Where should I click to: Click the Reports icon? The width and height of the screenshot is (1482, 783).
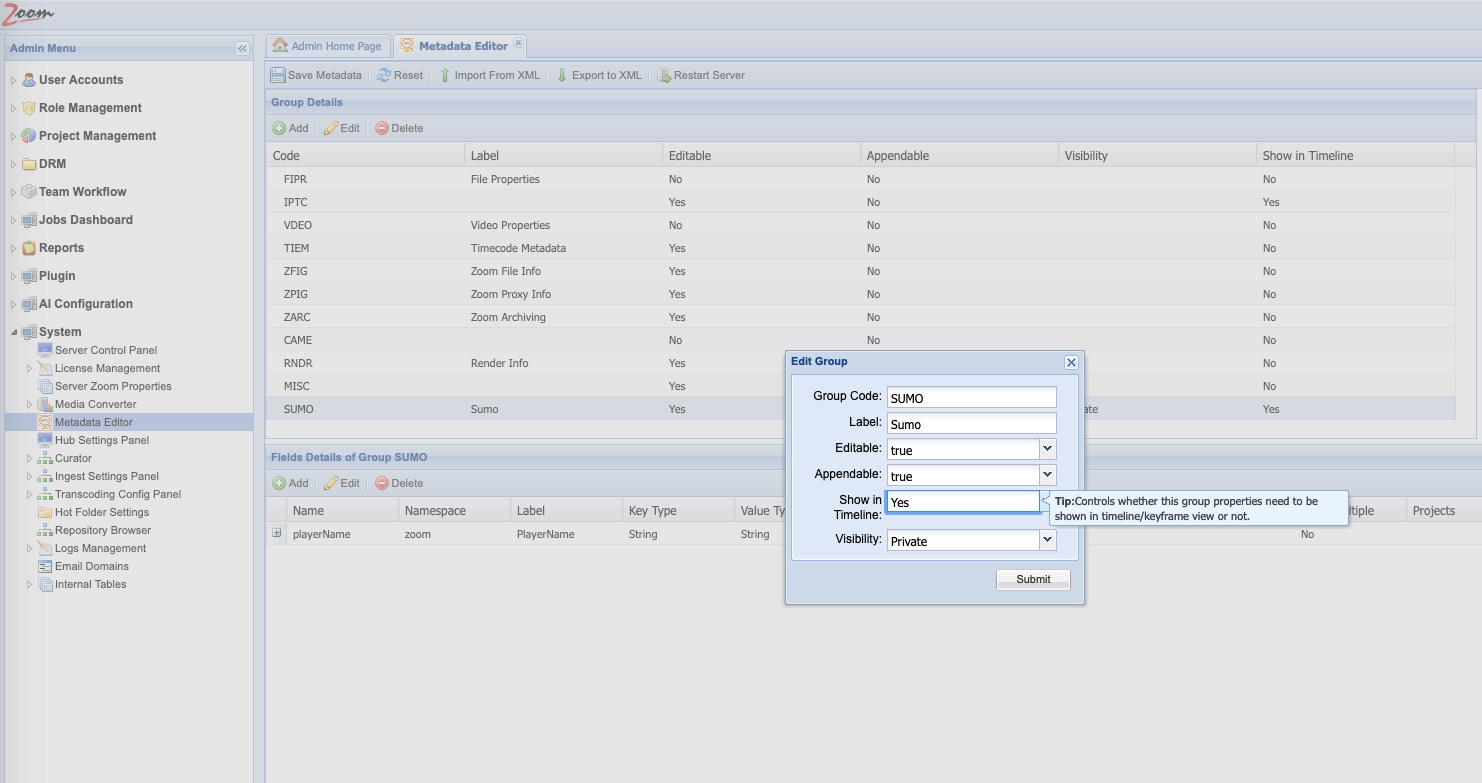point(29,248)
